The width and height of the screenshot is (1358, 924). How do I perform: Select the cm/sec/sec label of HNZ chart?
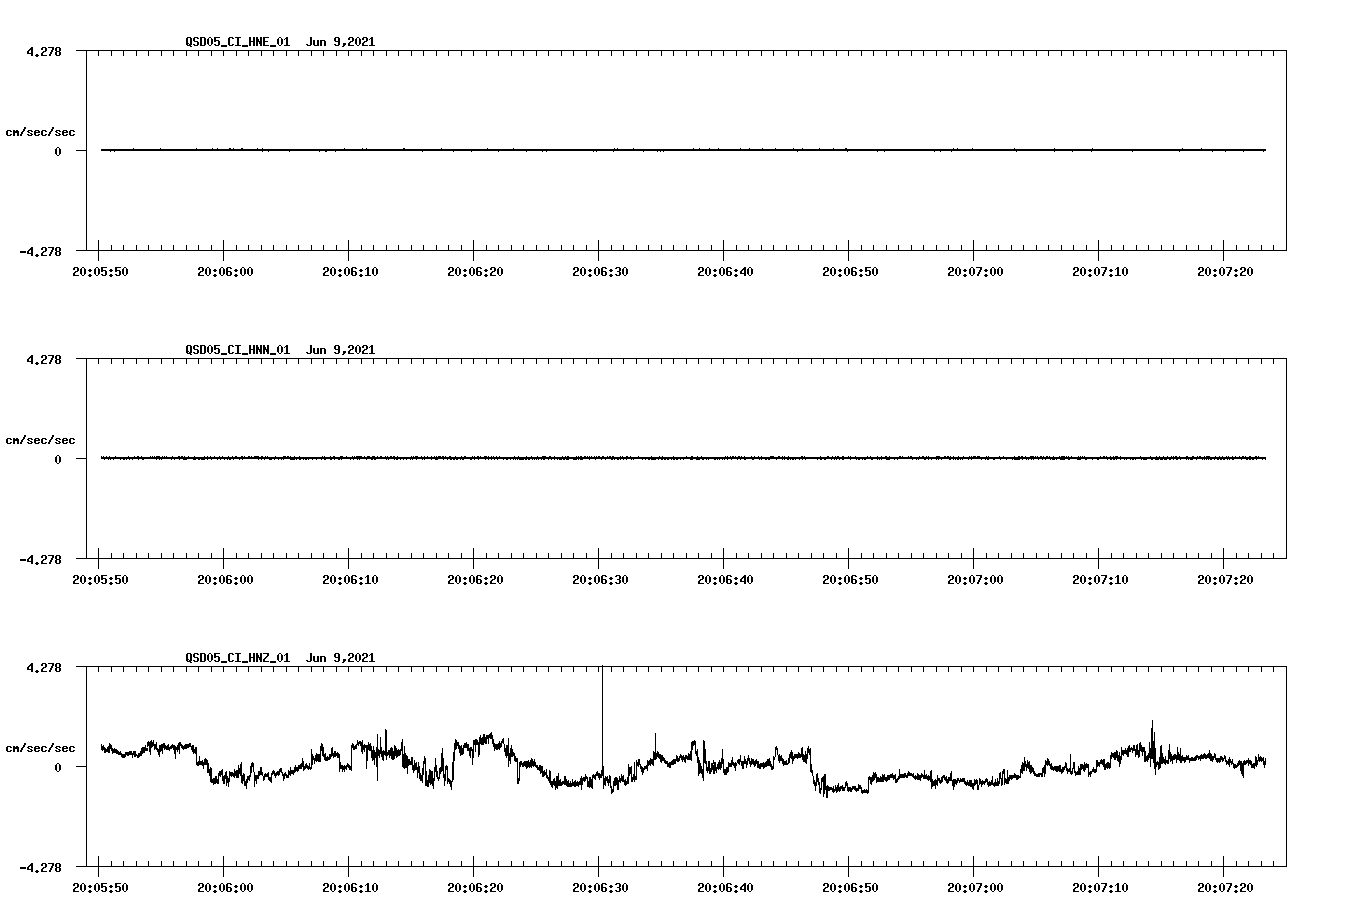[x=40, y=748]
